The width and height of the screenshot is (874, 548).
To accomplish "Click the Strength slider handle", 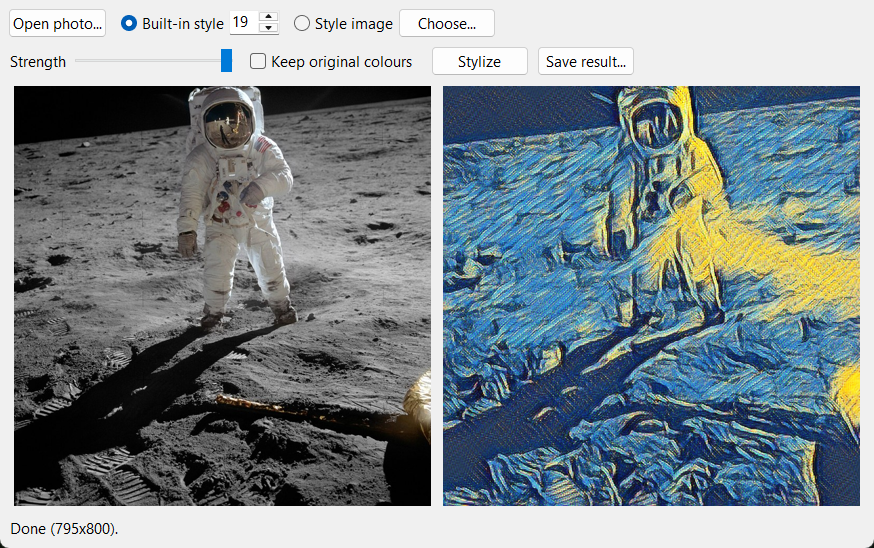I will [226, 60].
